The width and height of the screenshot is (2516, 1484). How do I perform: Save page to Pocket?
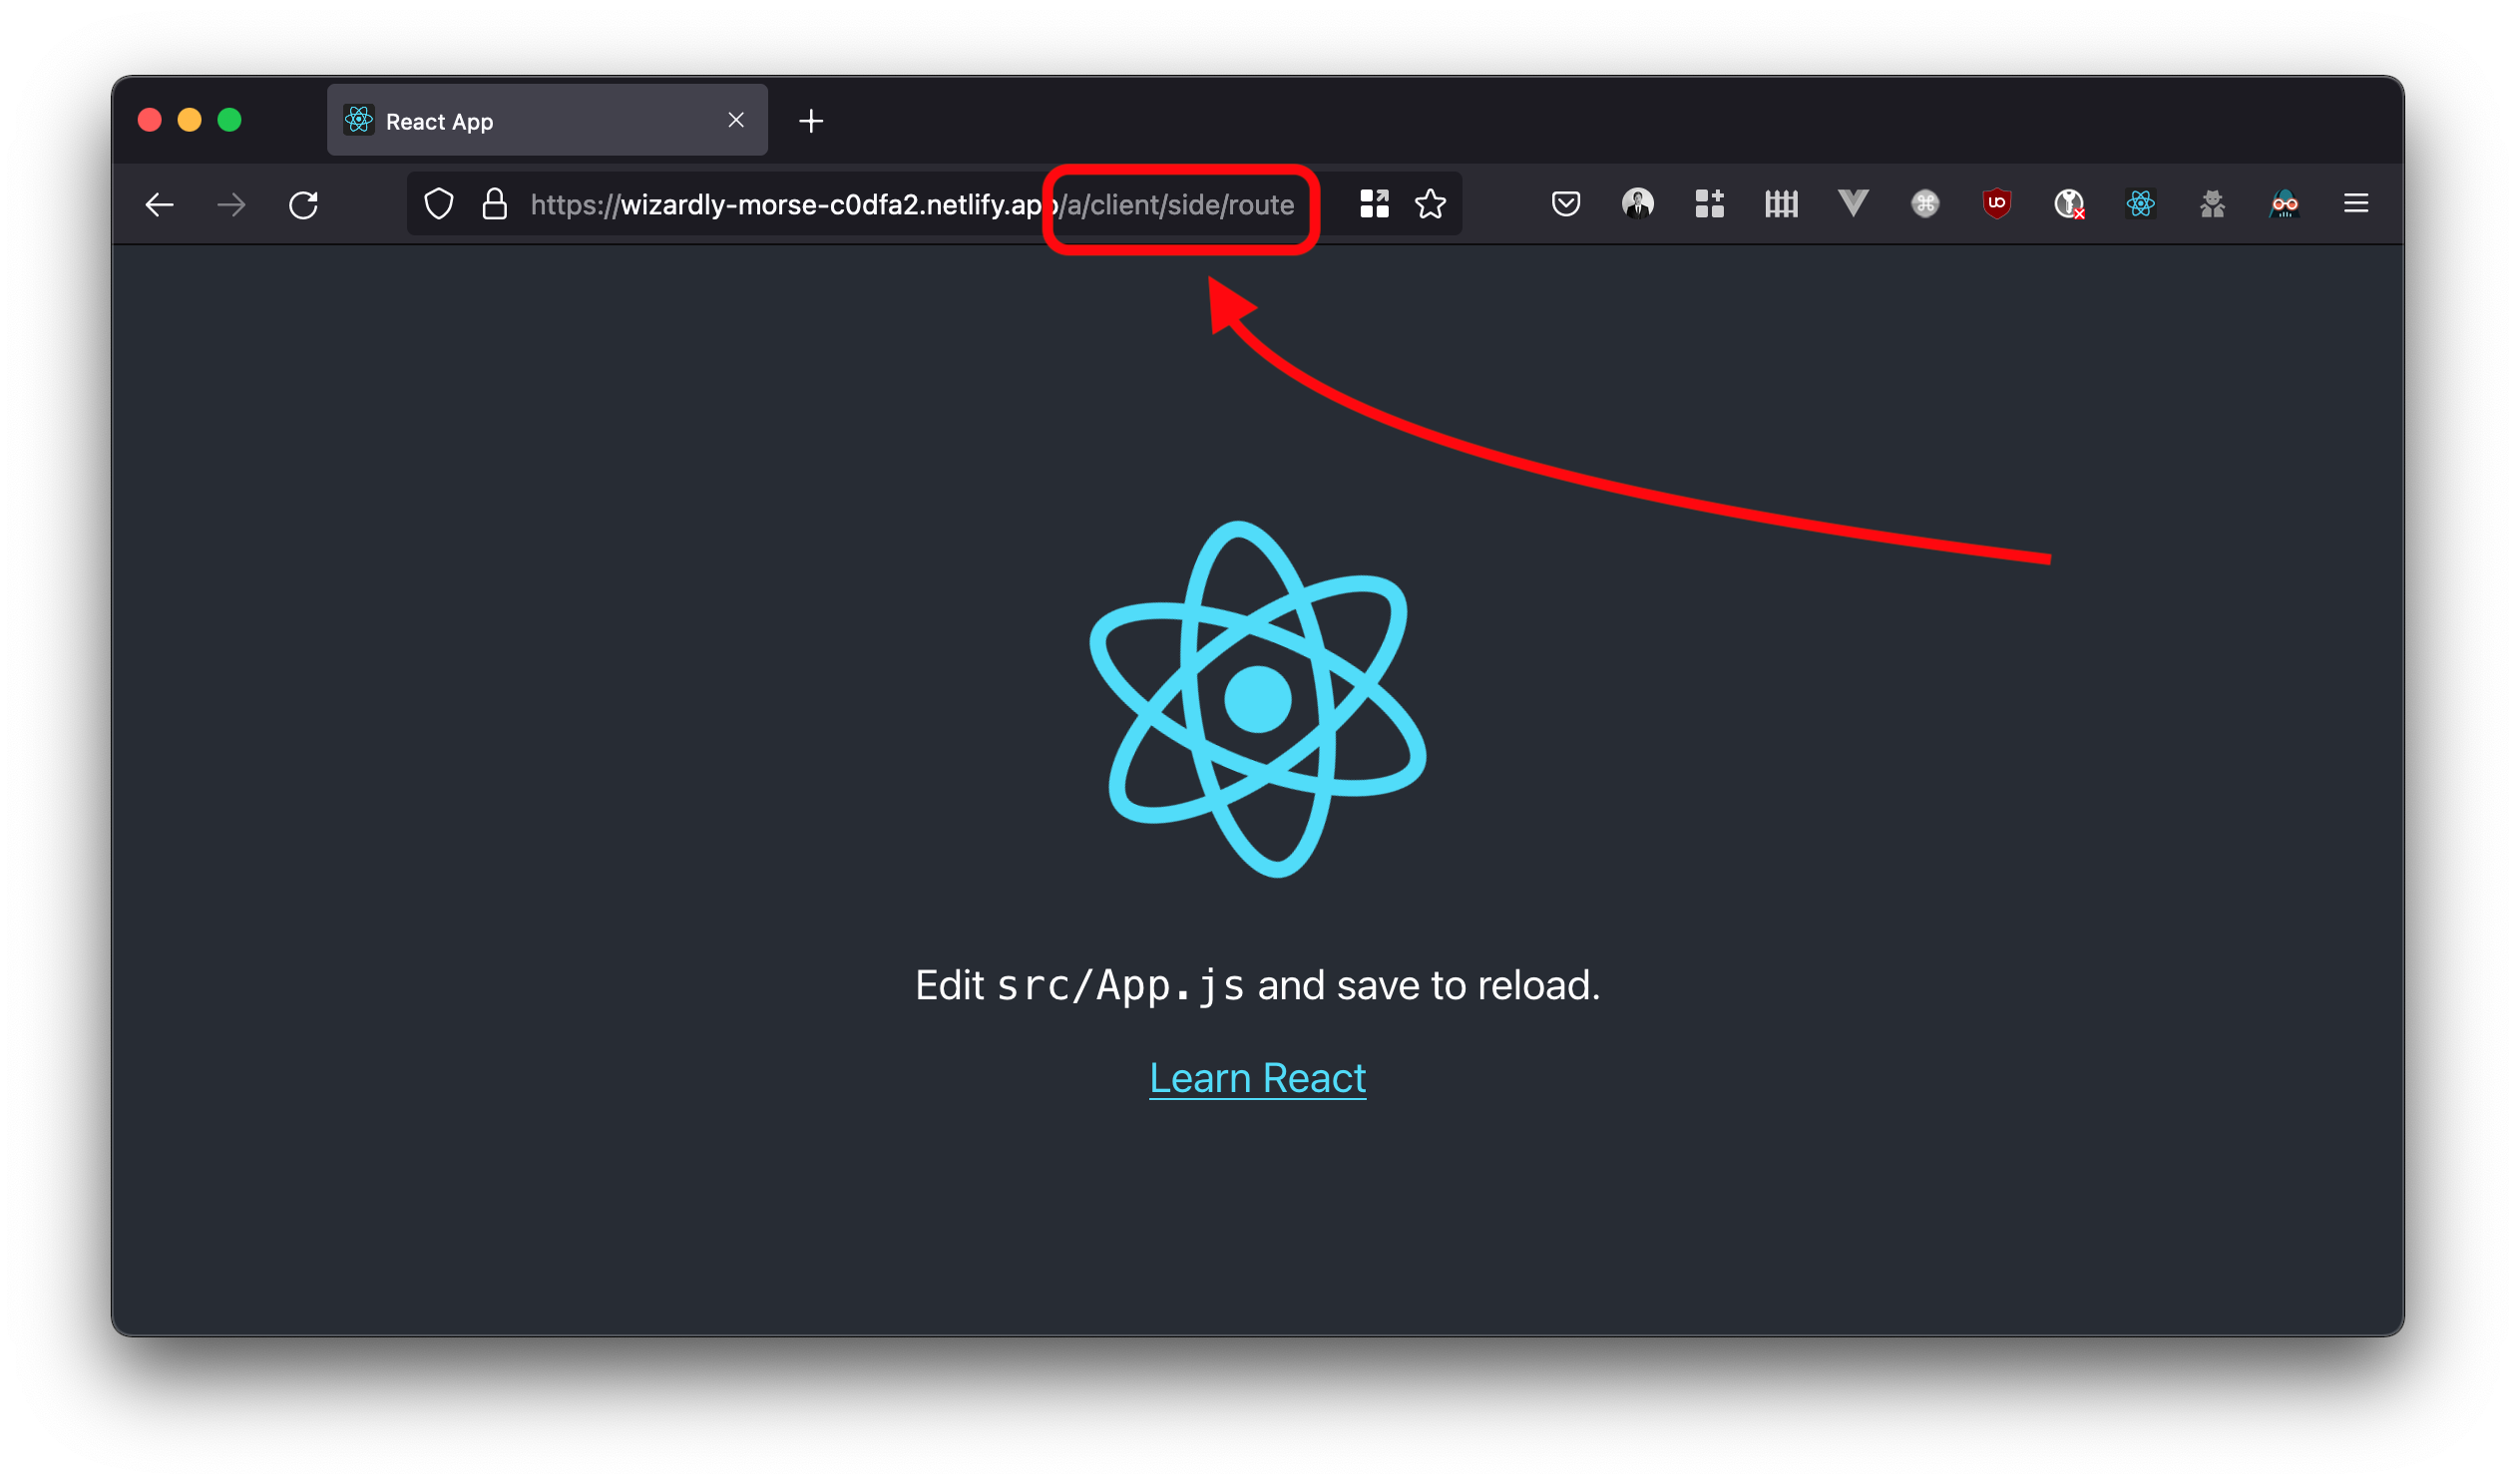pos(1566,204)
